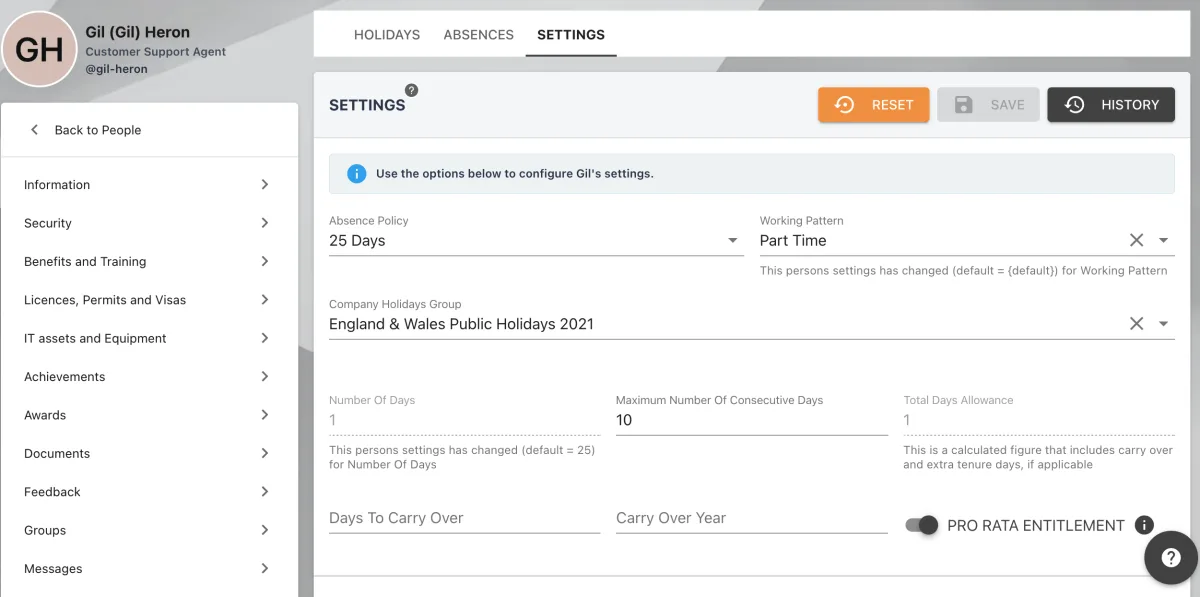Image resolution: width=1200 pixels, height=597 pixels.
Task: Open the Company Holidays Group dropdown arrow
Action: 1163,324
